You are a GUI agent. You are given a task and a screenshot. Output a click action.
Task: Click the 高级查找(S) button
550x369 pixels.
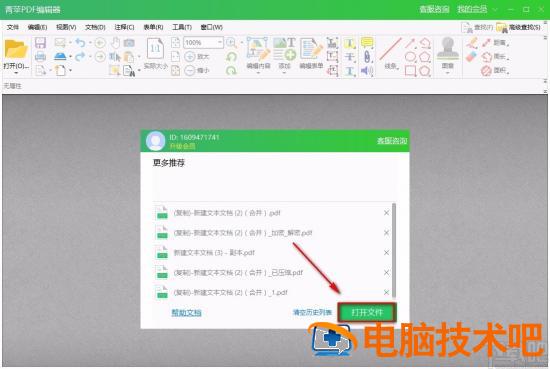(x=519, y=27)
